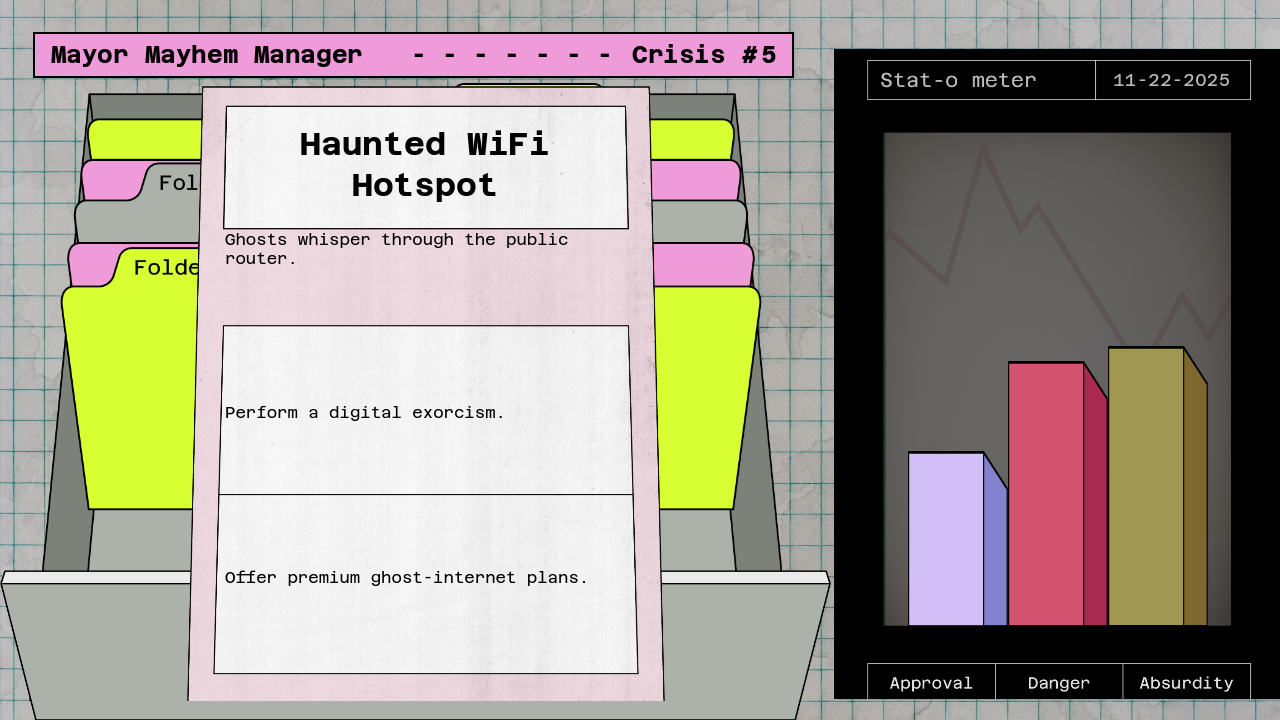The image size is (1280, 720).
Task: Click the 'Mayor Mayhem Manager' title
Action: point(206,55)
